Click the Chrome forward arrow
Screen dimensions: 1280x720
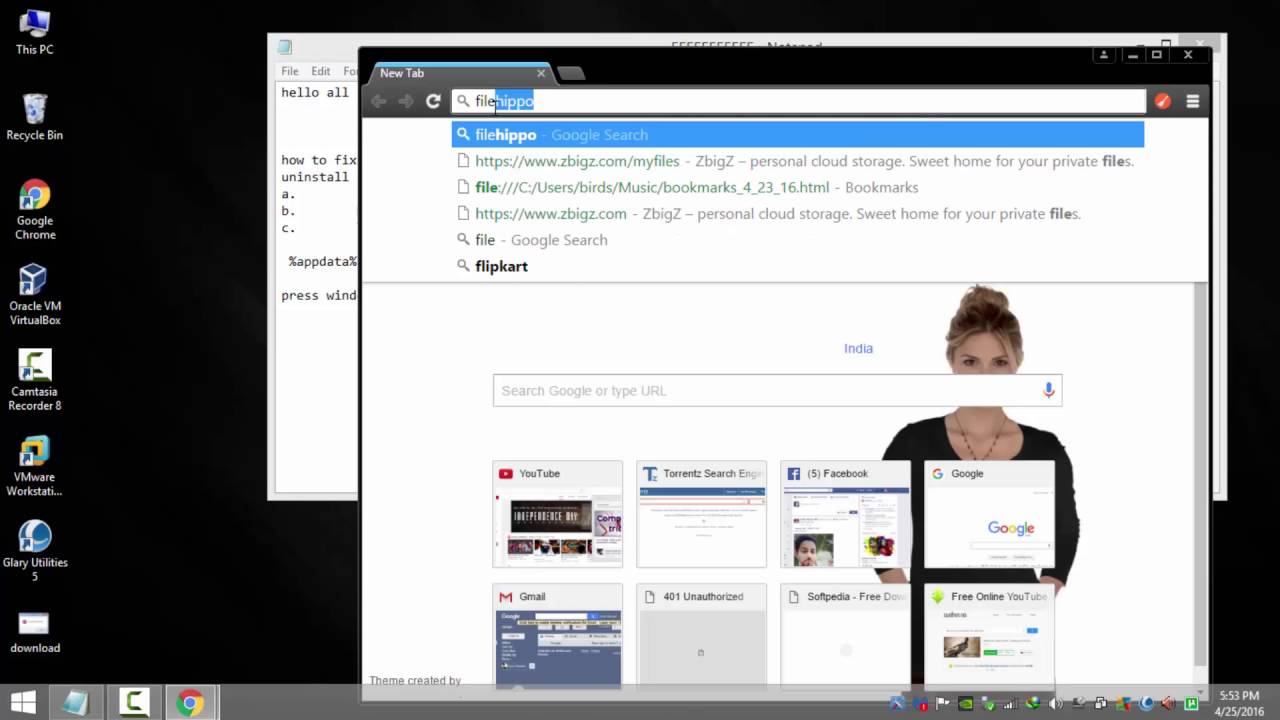(x=405, y=101)
